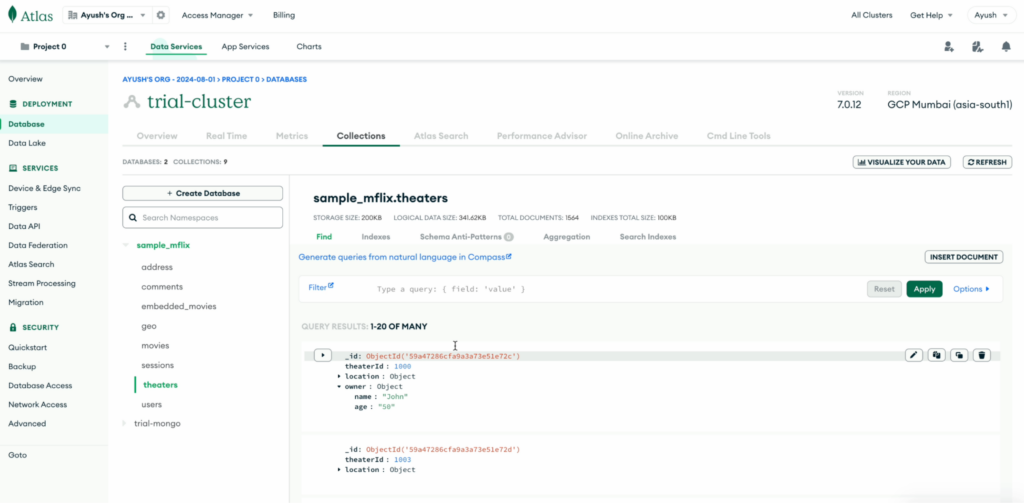Switch to the Indexes tab
The image size is (1024, 503).
376,236
